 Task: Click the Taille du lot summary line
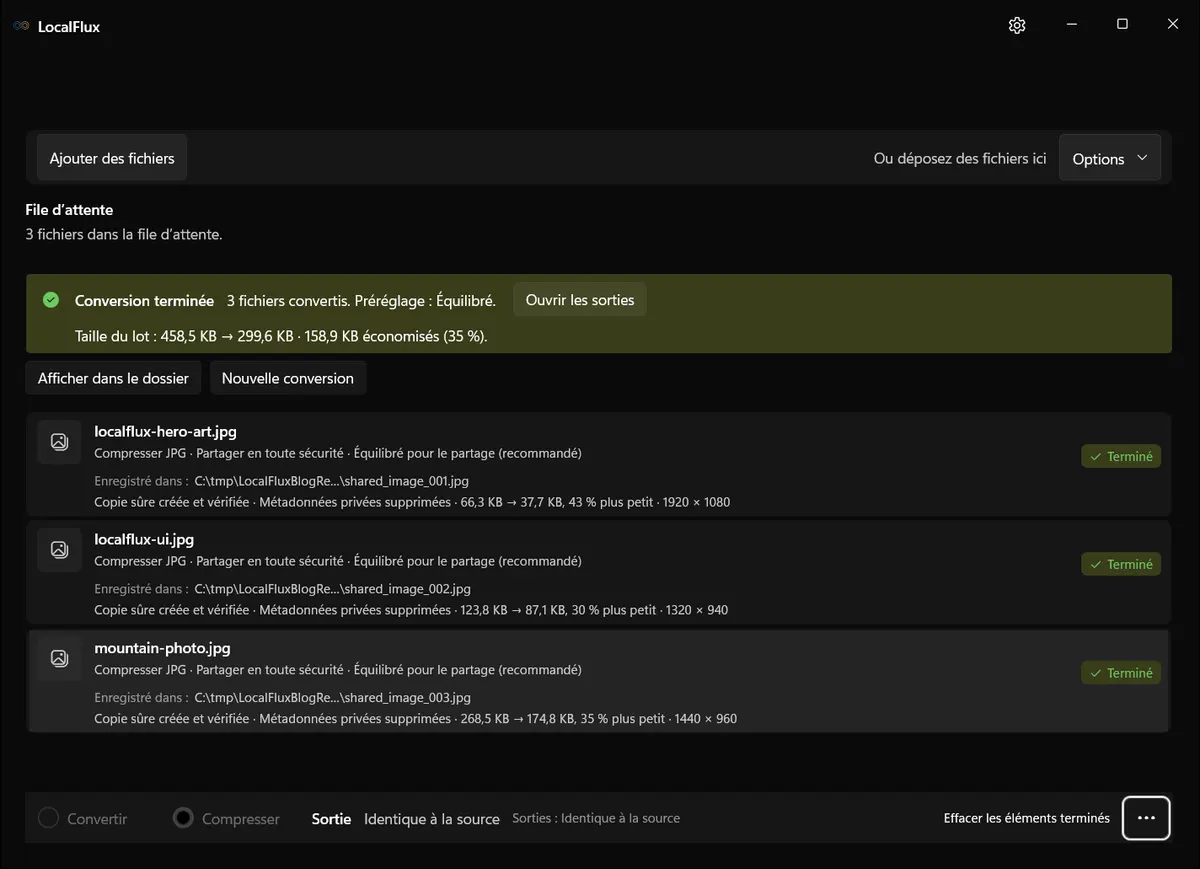point(281,336)
